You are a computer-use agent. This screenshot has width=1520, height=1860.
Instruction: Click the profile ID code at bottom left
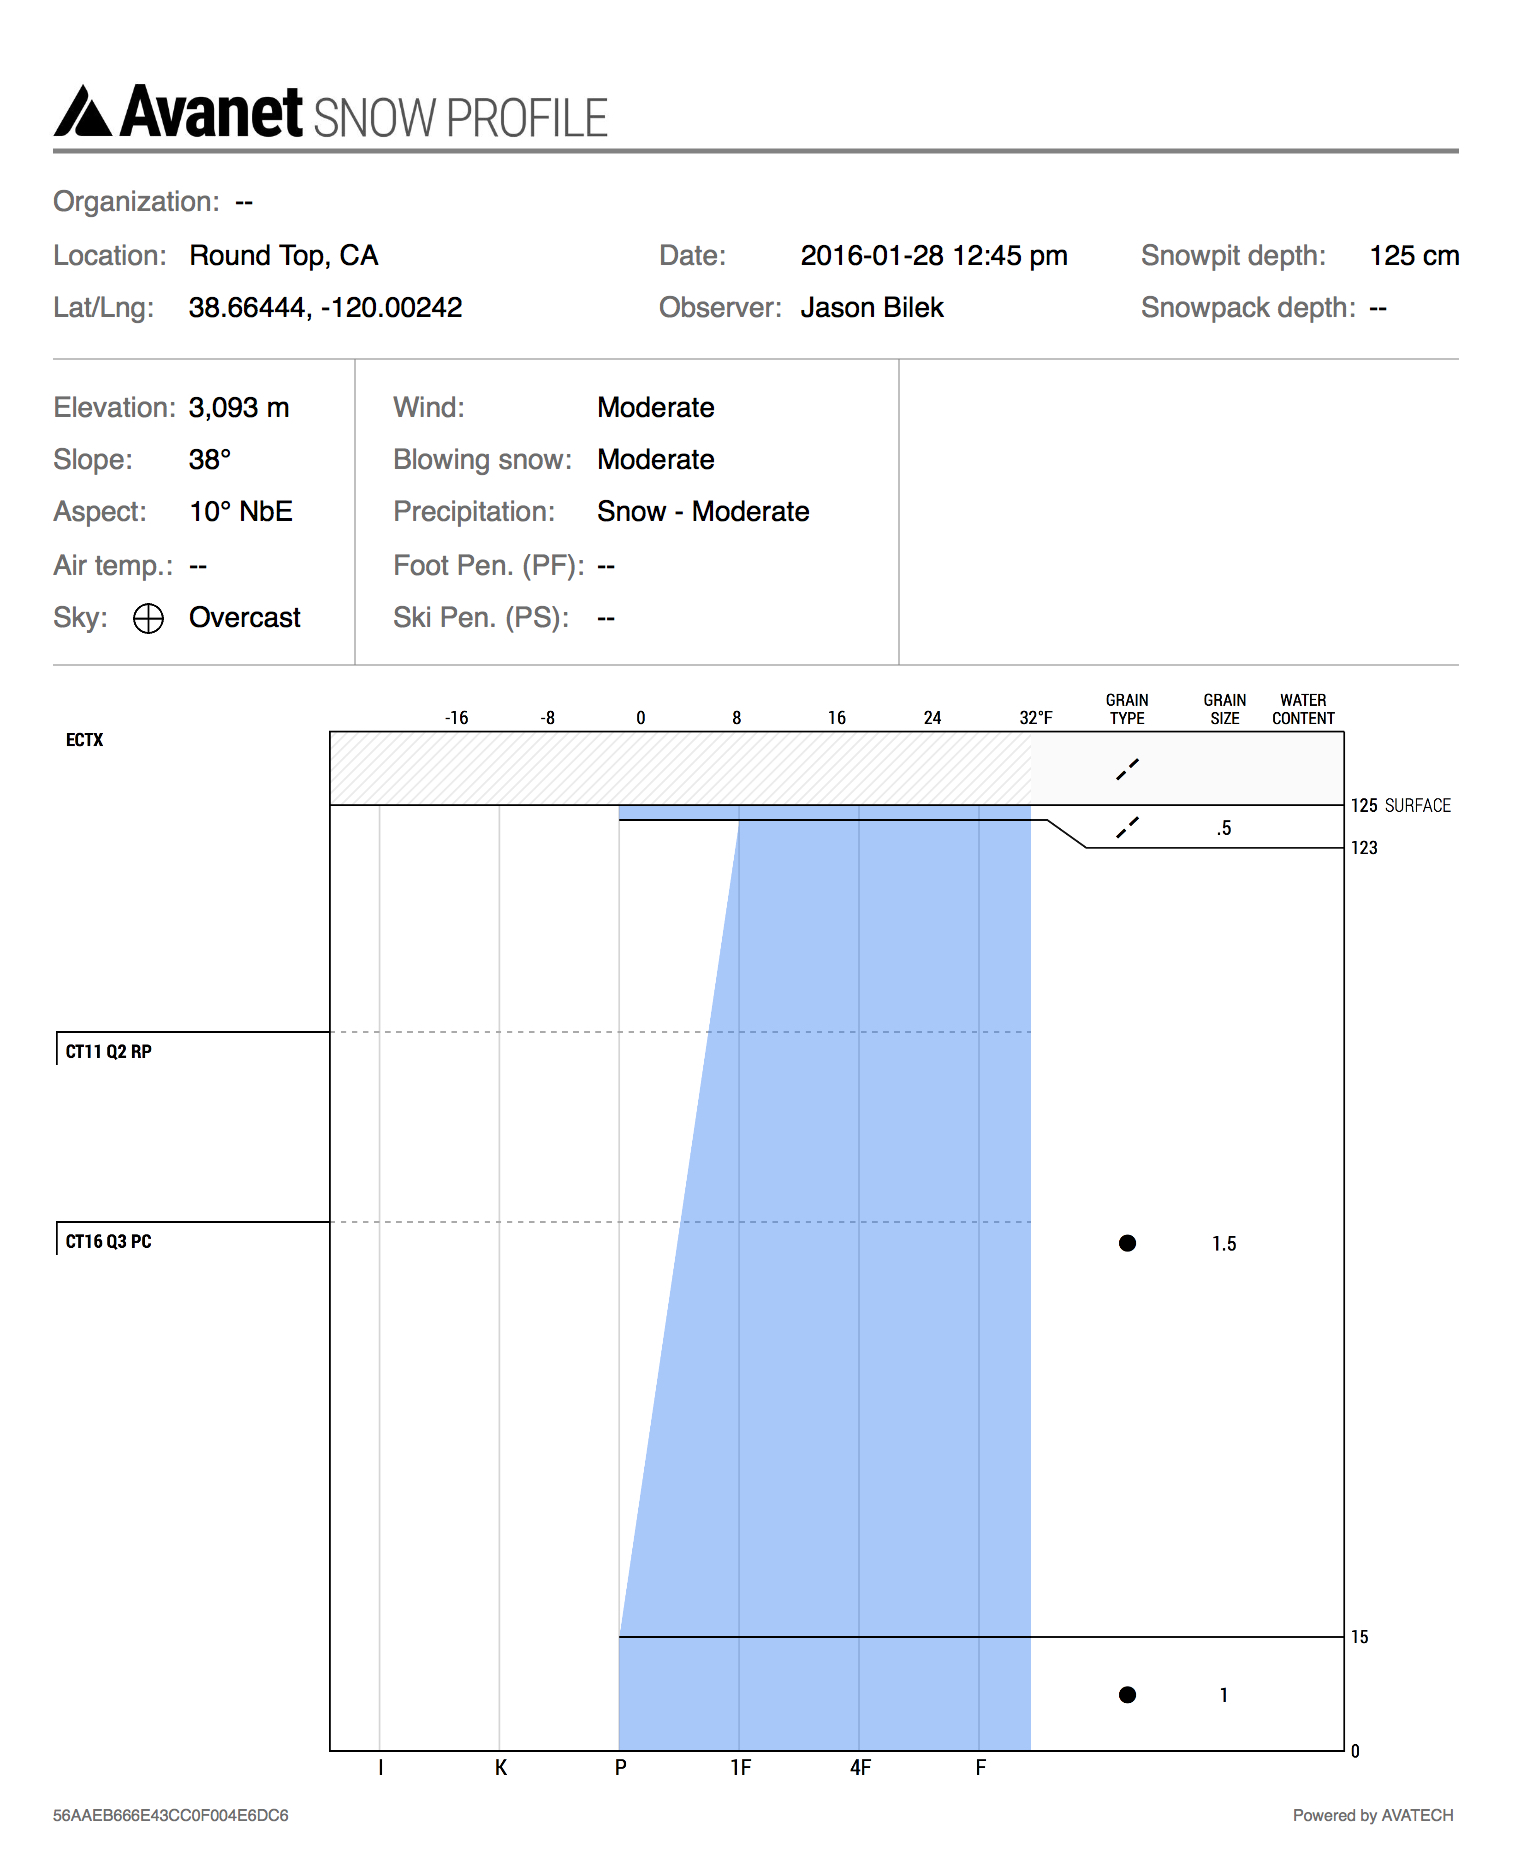pos(170,1815)
